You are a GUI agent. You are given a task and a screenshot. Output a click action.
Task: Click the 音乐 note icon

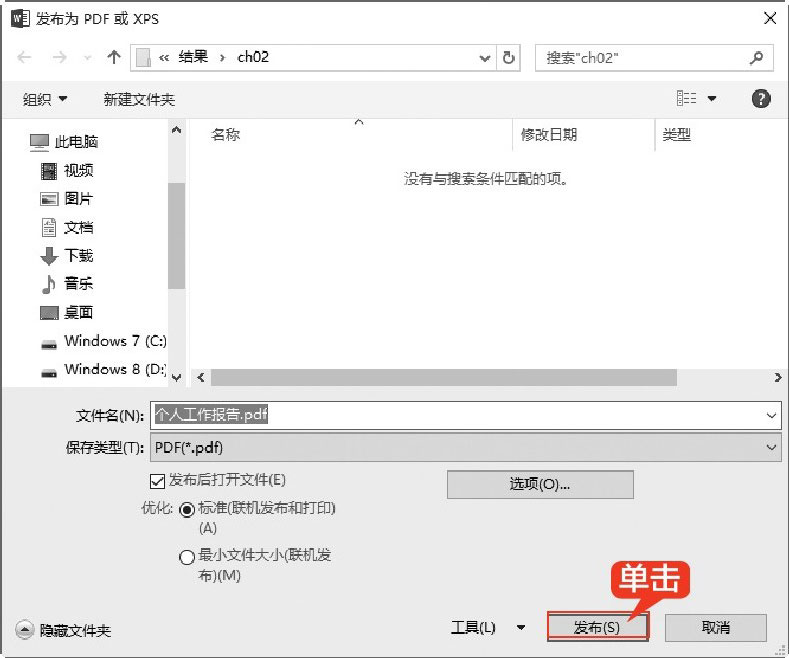click(x=48, y=284)
